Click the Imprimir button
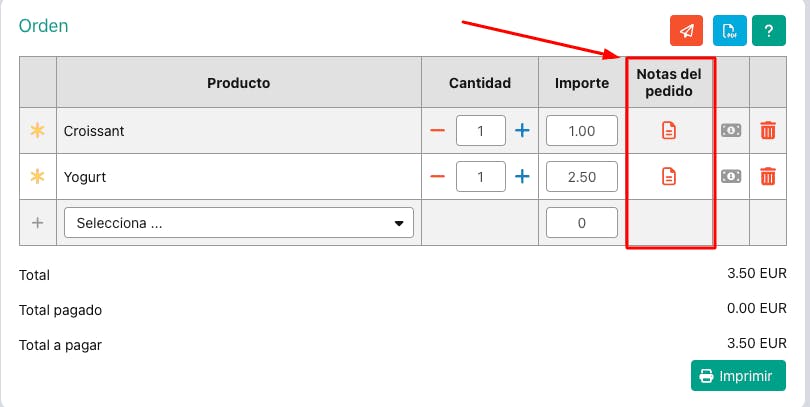The width and height of the screenshot is (810, 407). pos(738,376)
